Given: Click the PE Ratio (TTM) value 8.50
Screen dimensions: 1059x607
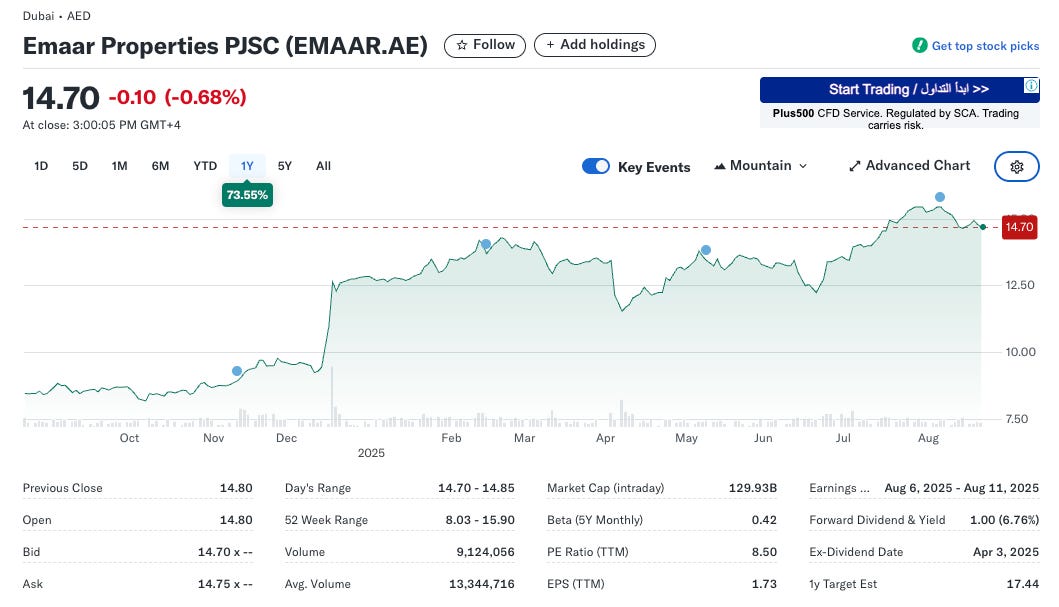Looking at the screenshot, I should click(764, 552).
